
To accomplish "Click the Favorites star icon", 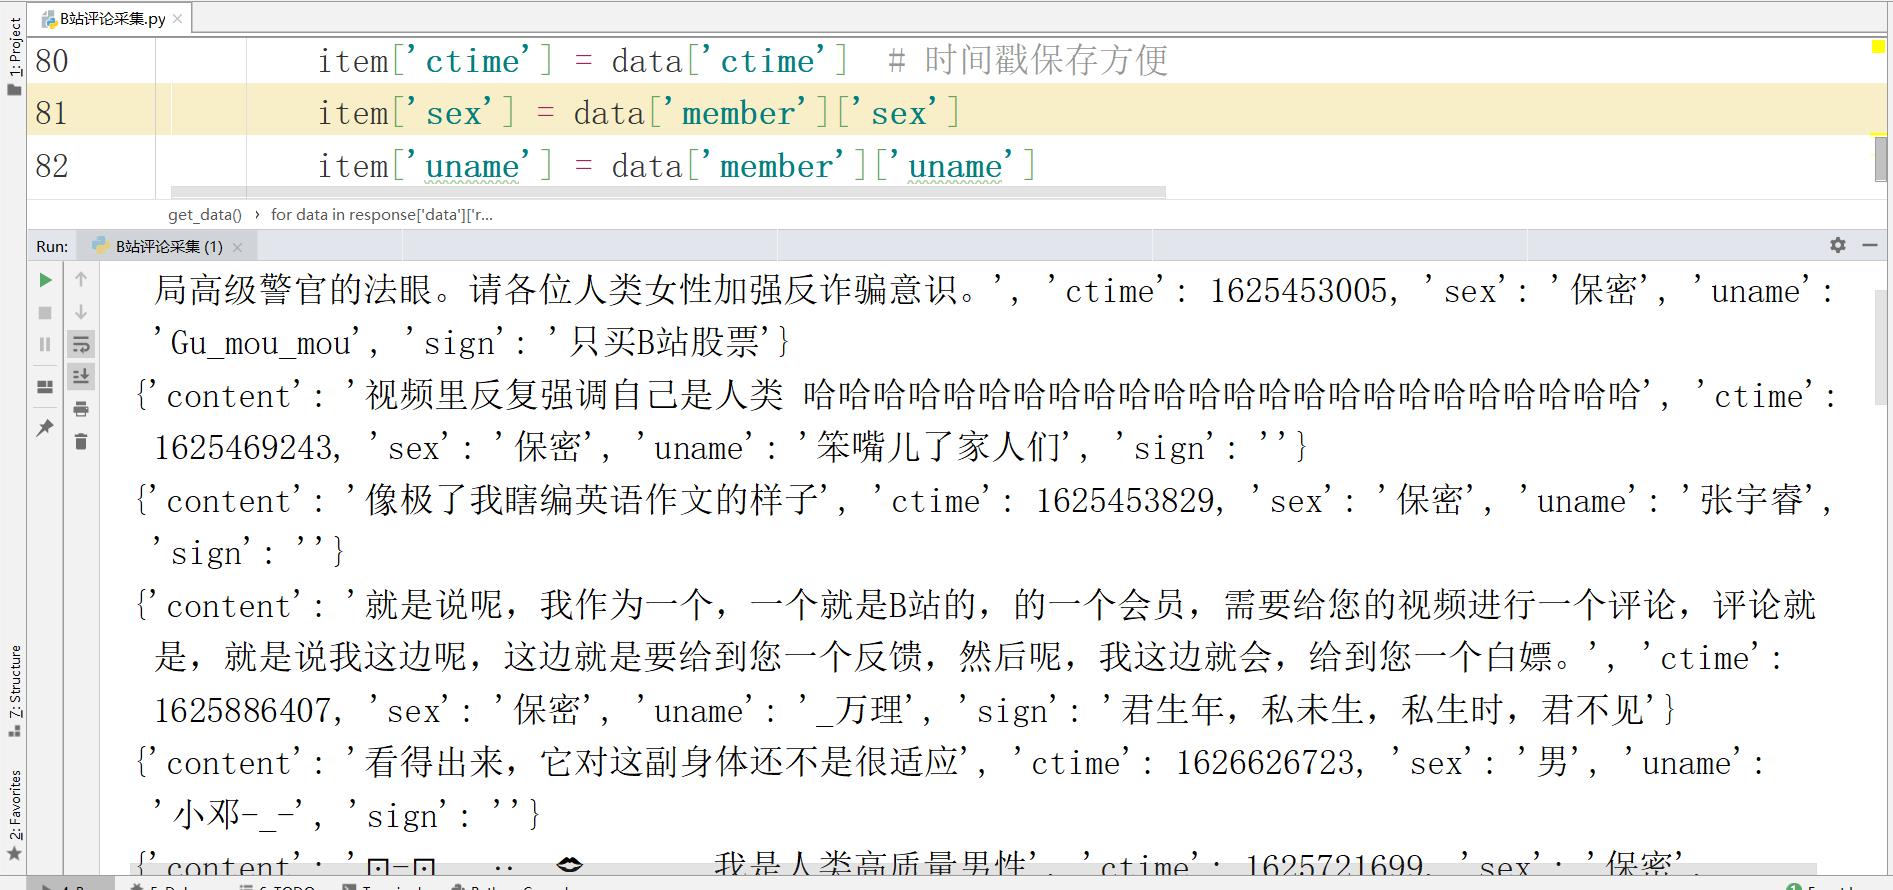I will pos(14,854).
